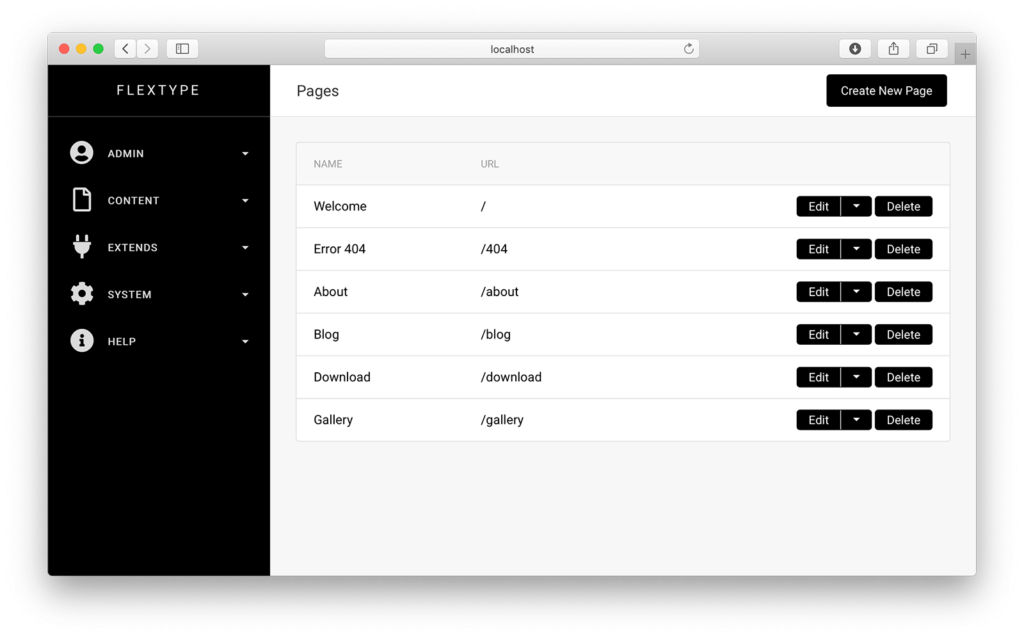Edit the Error 404 page
1024x639 pixels.
(x=818, y=249)
